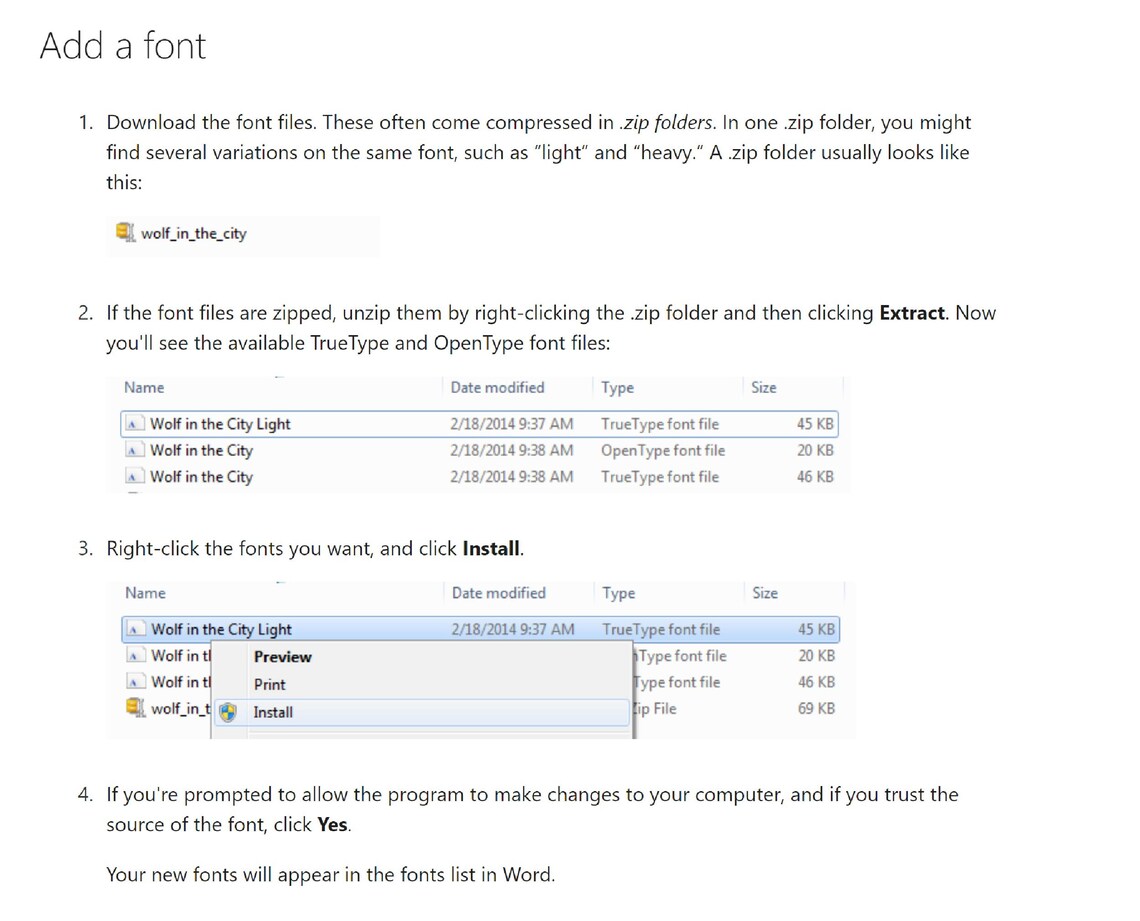The image size is (1140, 921).
Task: Click the Date modified column header
Action: click(496, 388)
